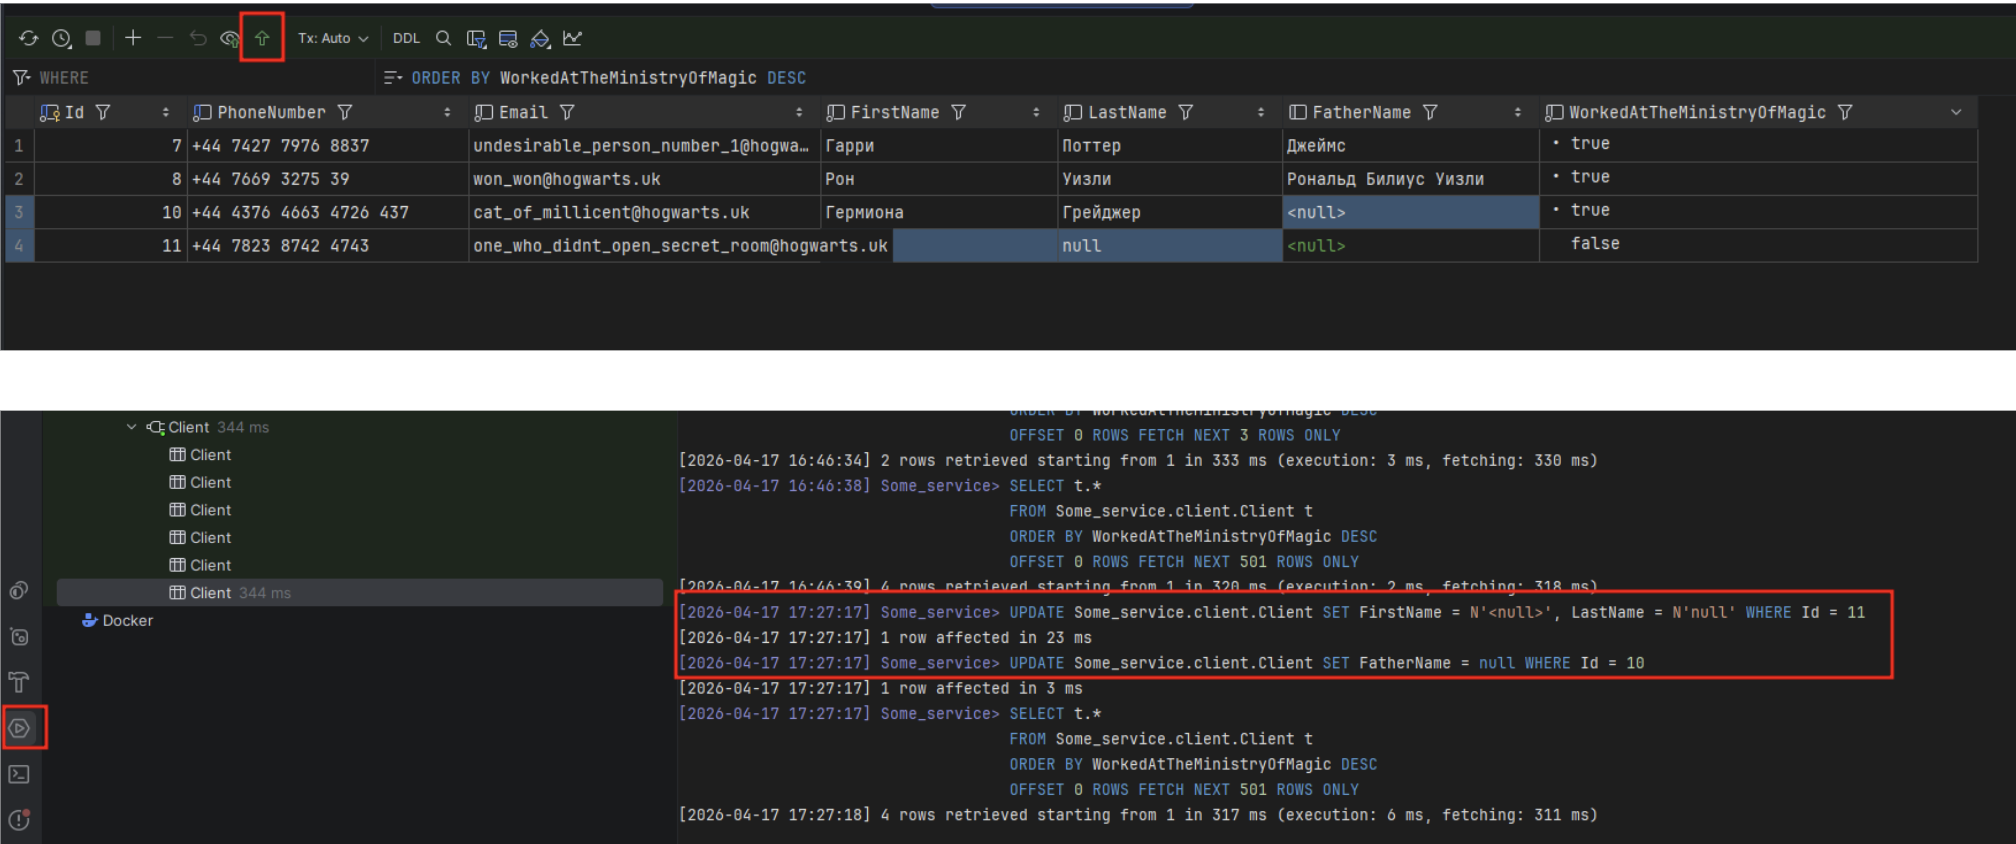
Task: Select the LastName cell containing null
Action: pyautogui.click(x=1169, y=246)
